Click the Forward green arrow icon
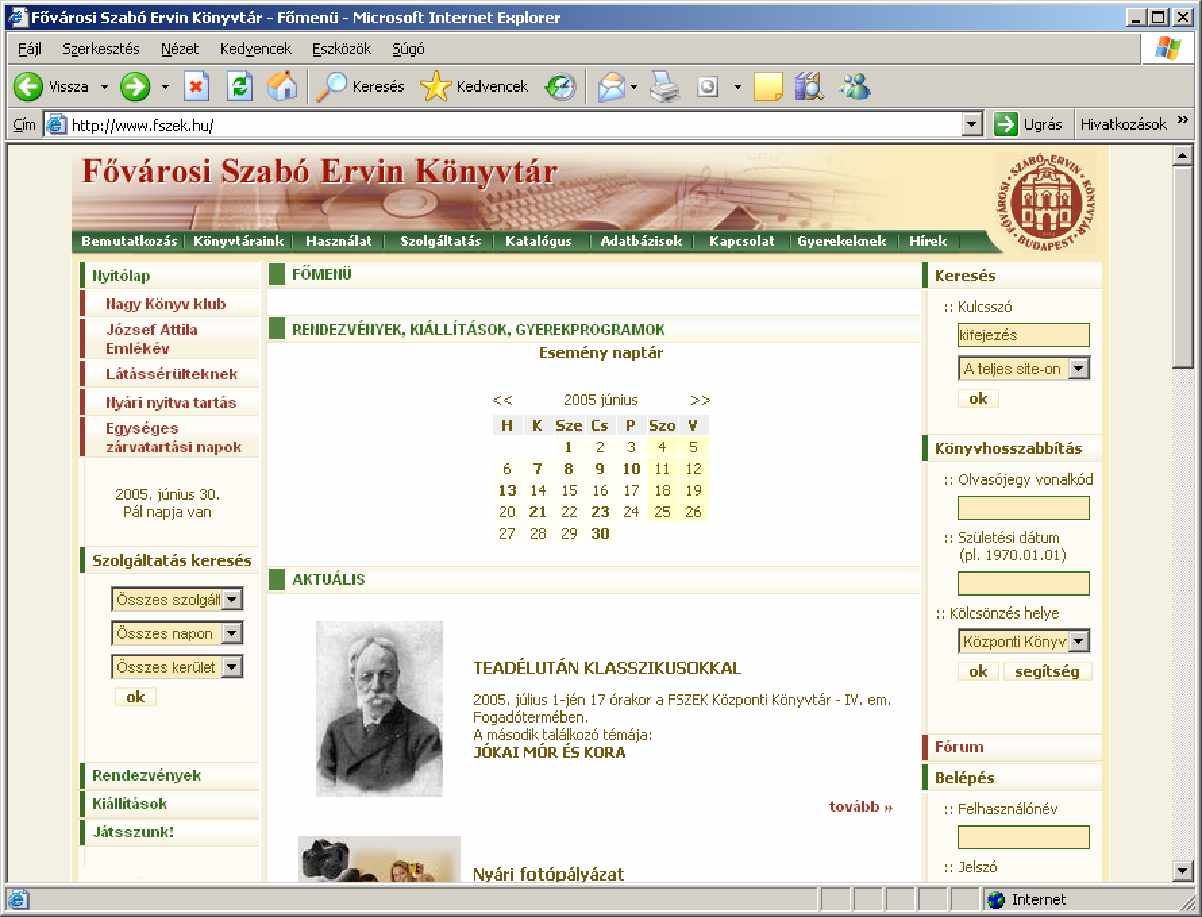The width and height of the screenshot is (1202, 917). click(x=134, y=87)
